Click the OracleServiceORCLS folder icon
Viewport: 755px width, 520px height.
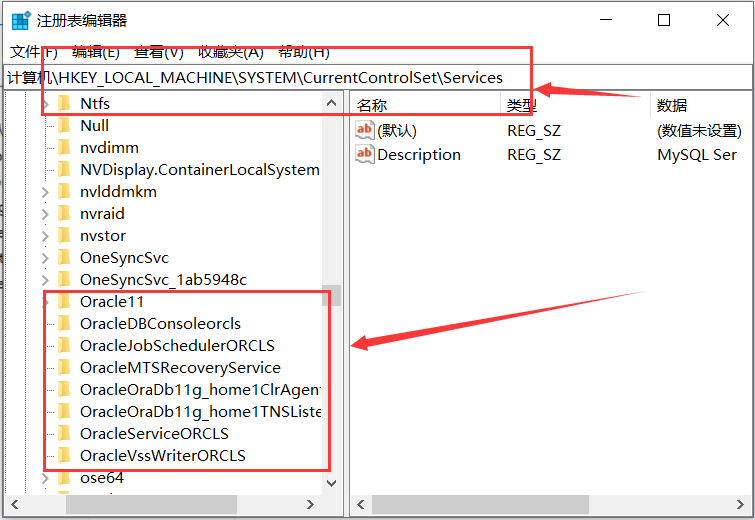pyautogui.click(x=64, y=433)
